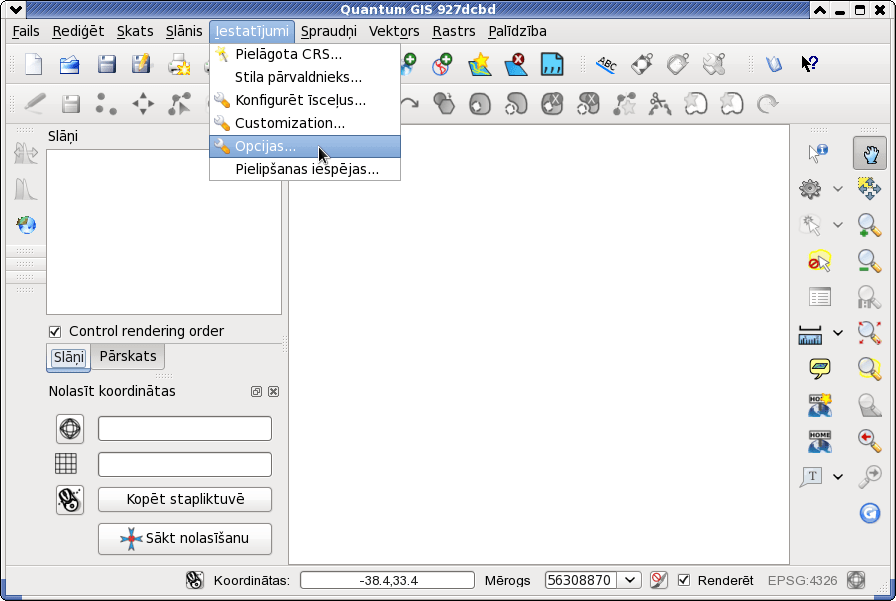Open the print composer printer icon

[x=179, y=65]
